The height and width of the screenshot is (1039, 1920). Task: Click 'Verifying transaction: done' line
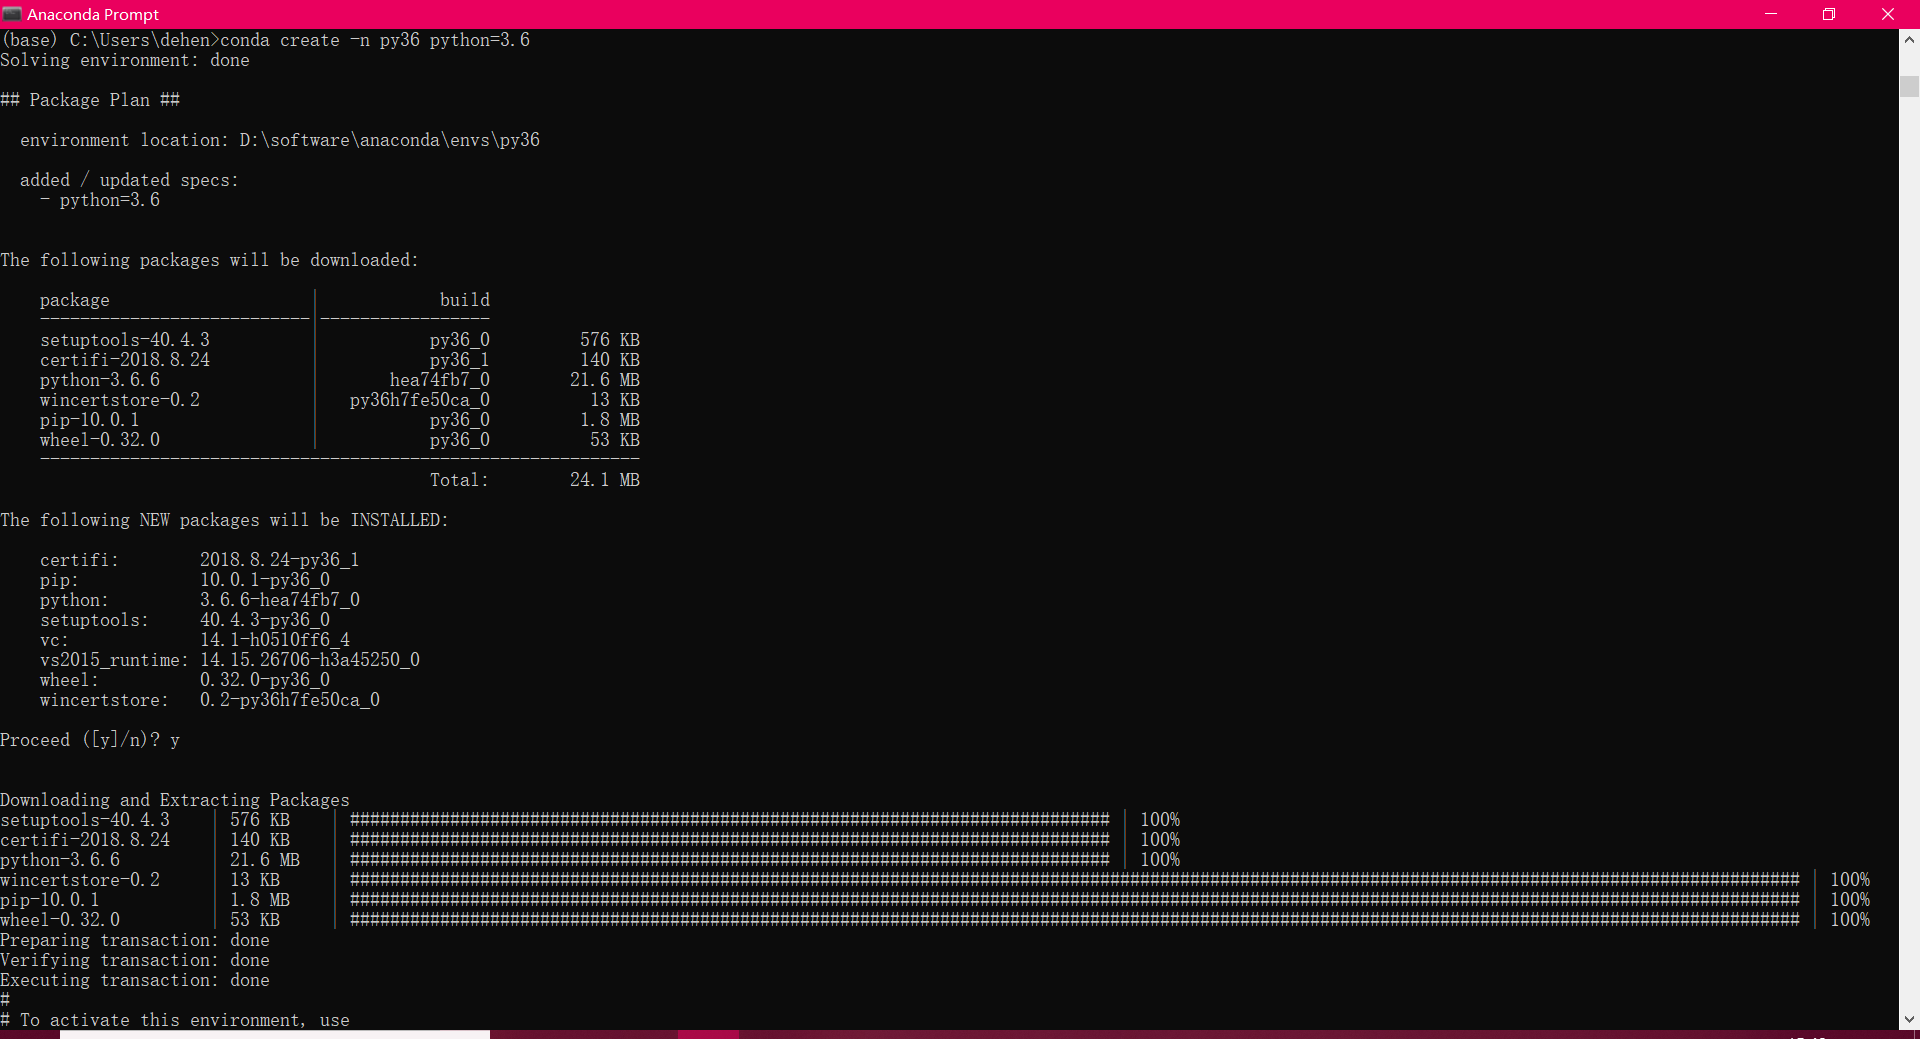point(135,960)
